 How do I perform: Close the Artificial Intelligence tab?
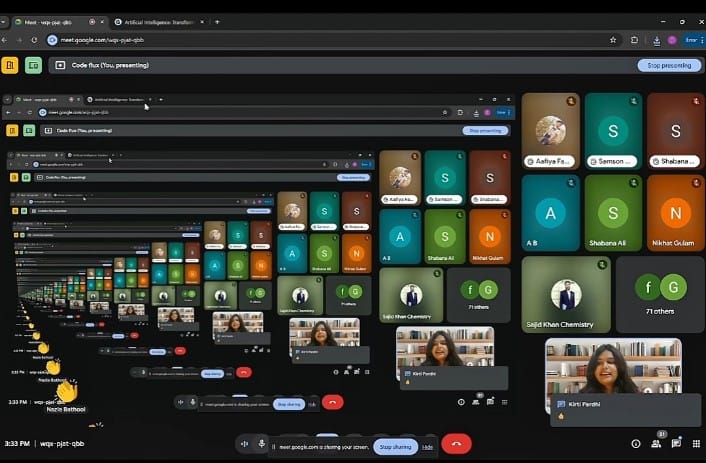tap(202, 22)
